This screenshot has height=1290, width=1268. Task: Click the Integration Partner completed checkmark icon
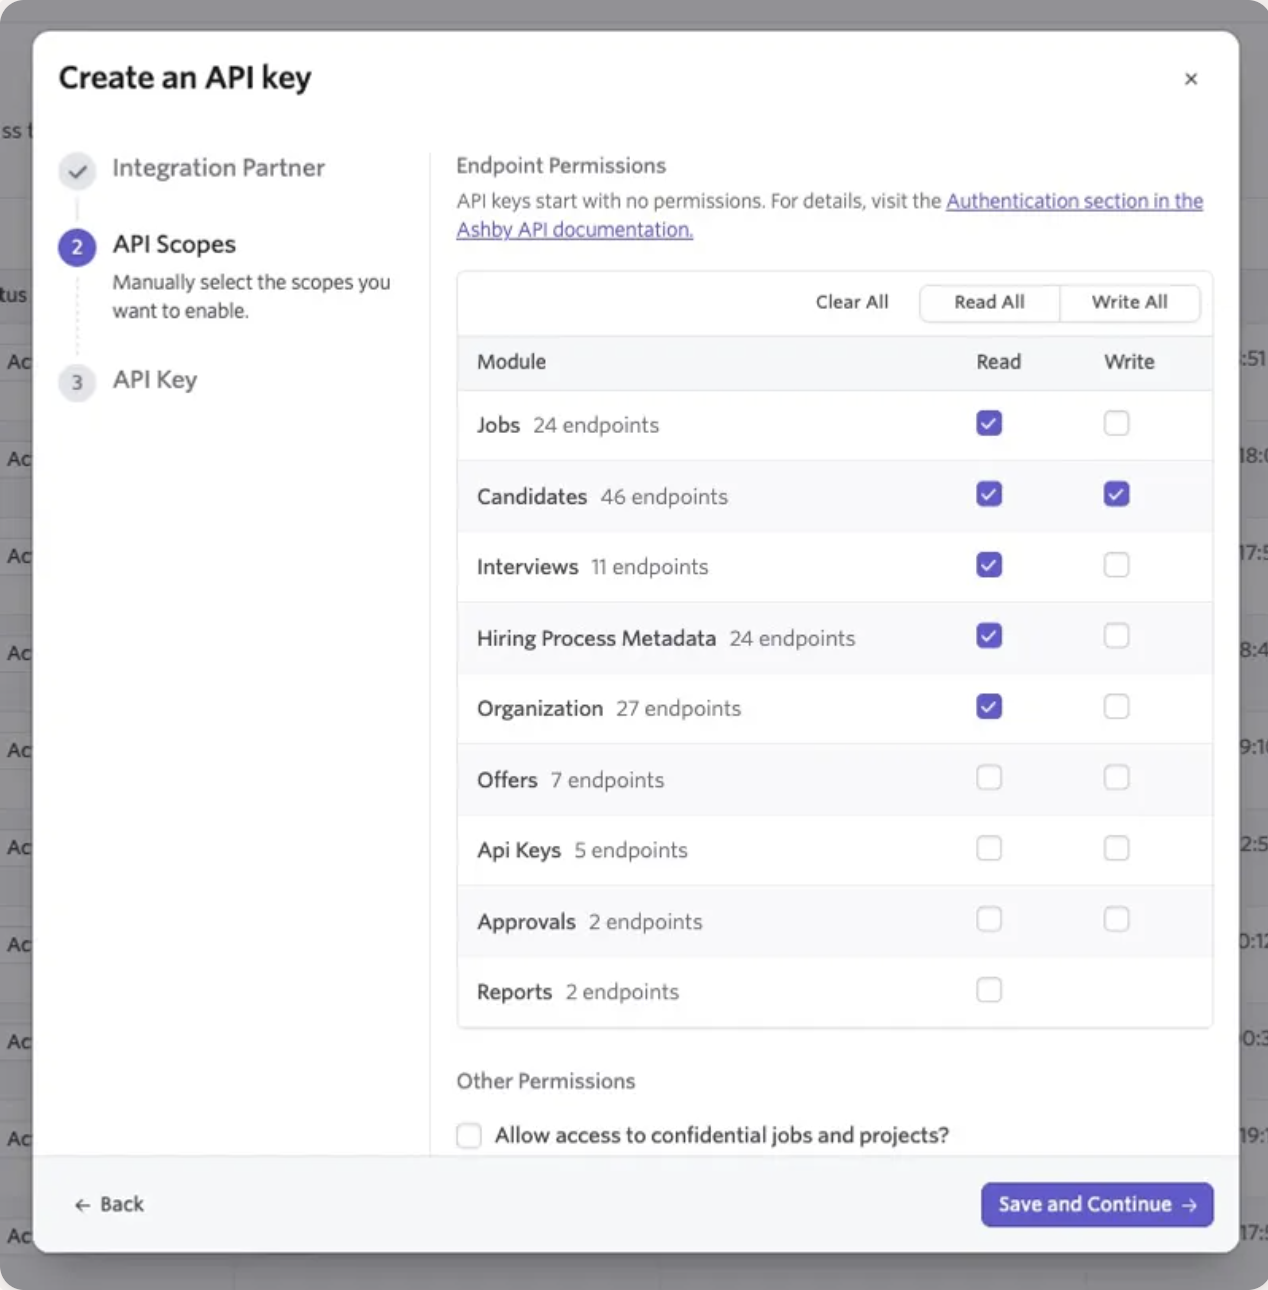pos(77,170)
